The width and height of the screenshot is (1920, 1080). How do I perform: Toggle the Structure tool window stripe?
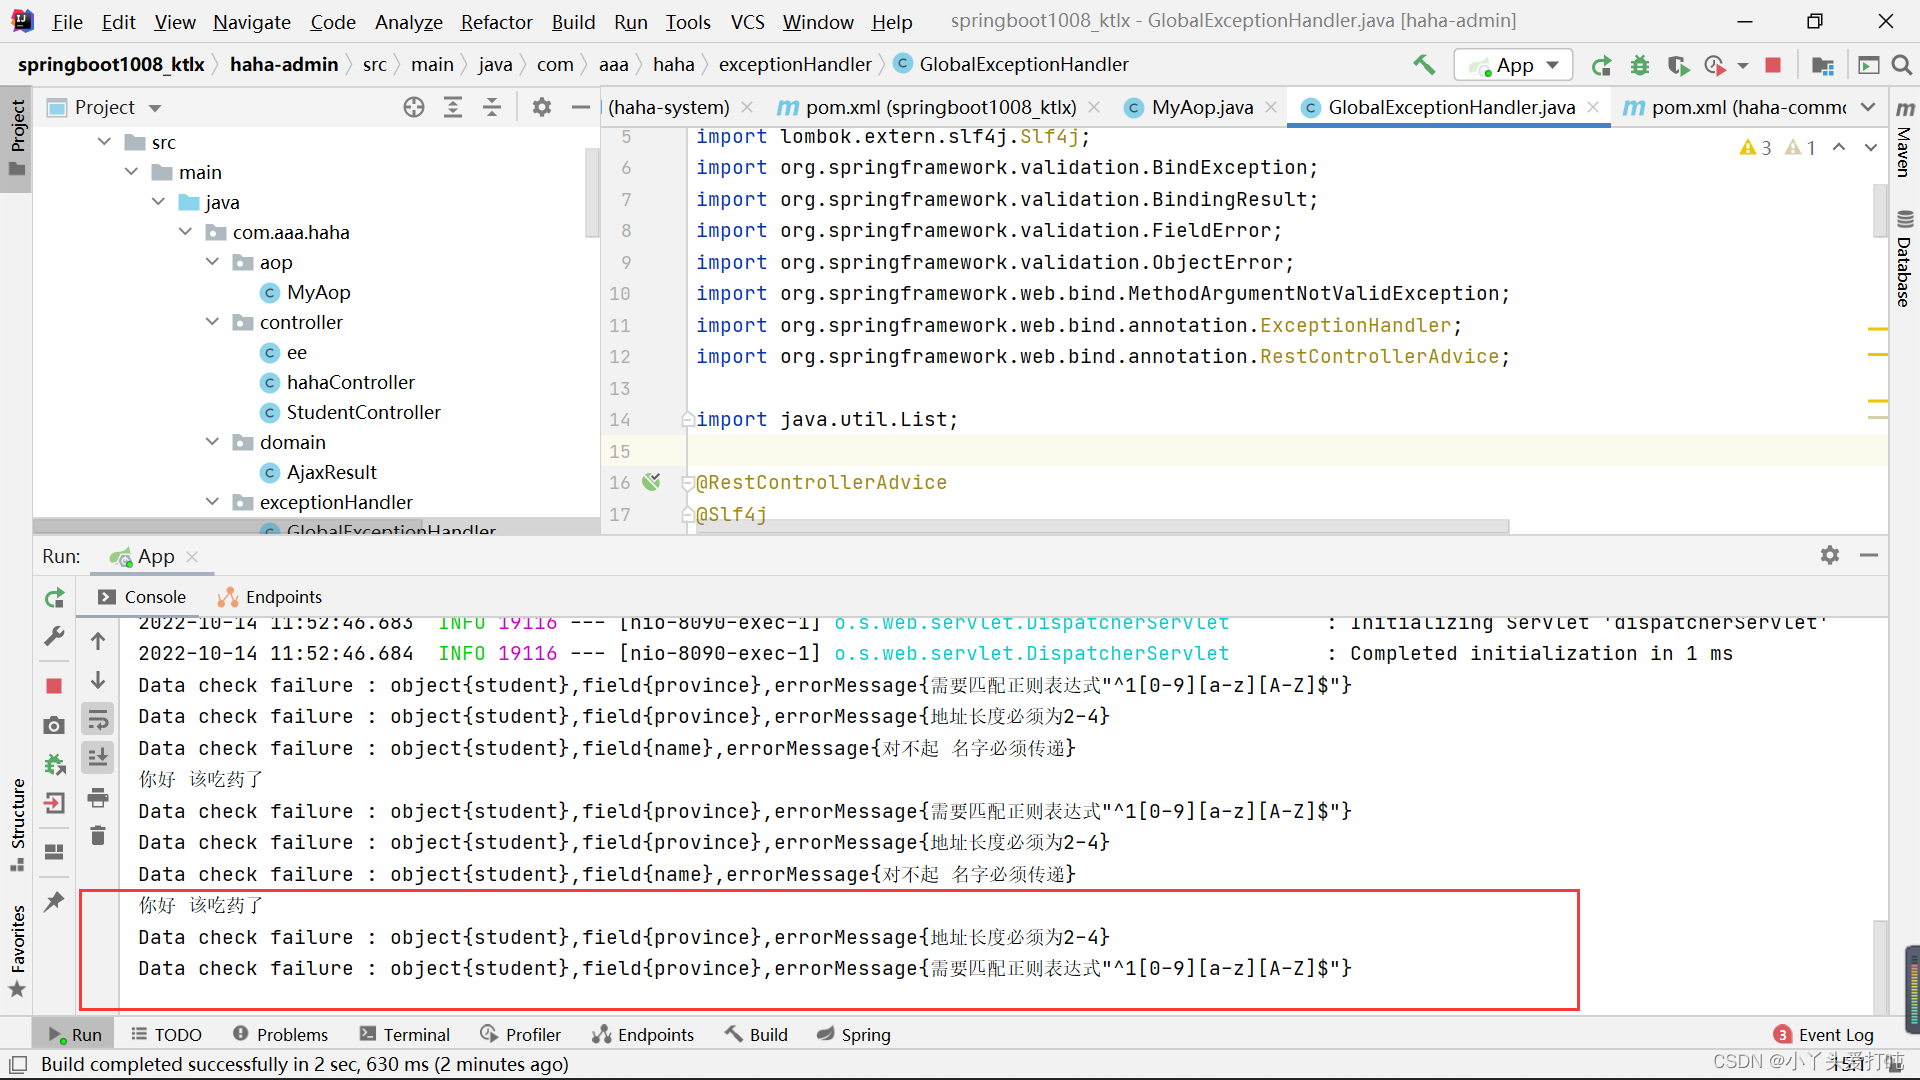coord(17,824)
